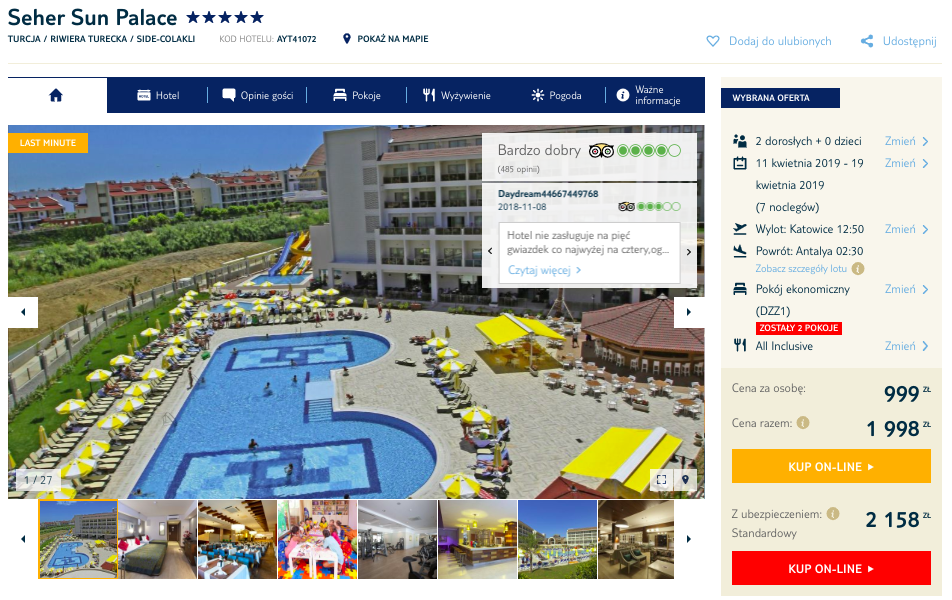Click info icon near Zobacz szczegóły lotu
The image size is (952, 600).
(x=858, y=268)
